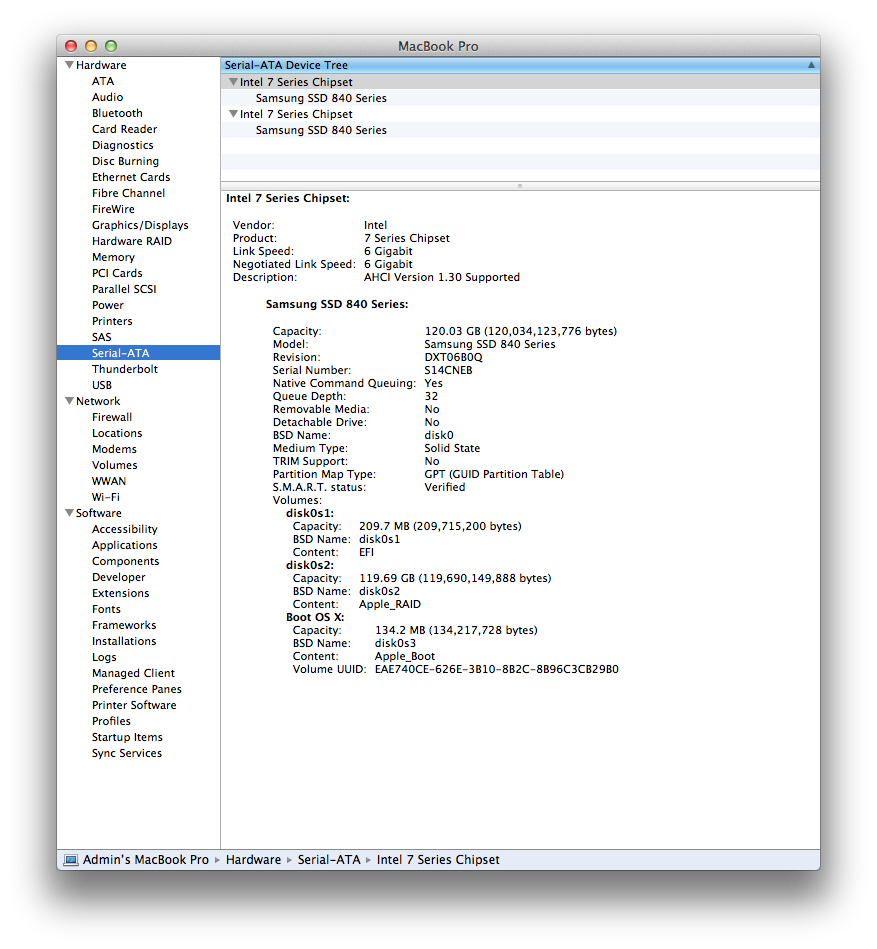This screenshot has height=949, width=877.
Task: Open Preference Panes list
Action: 137,689
